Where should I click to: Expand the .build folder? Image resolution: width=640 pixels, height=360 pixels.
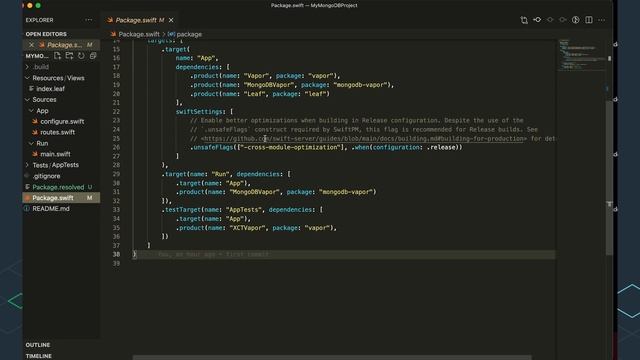click(27, 67)
